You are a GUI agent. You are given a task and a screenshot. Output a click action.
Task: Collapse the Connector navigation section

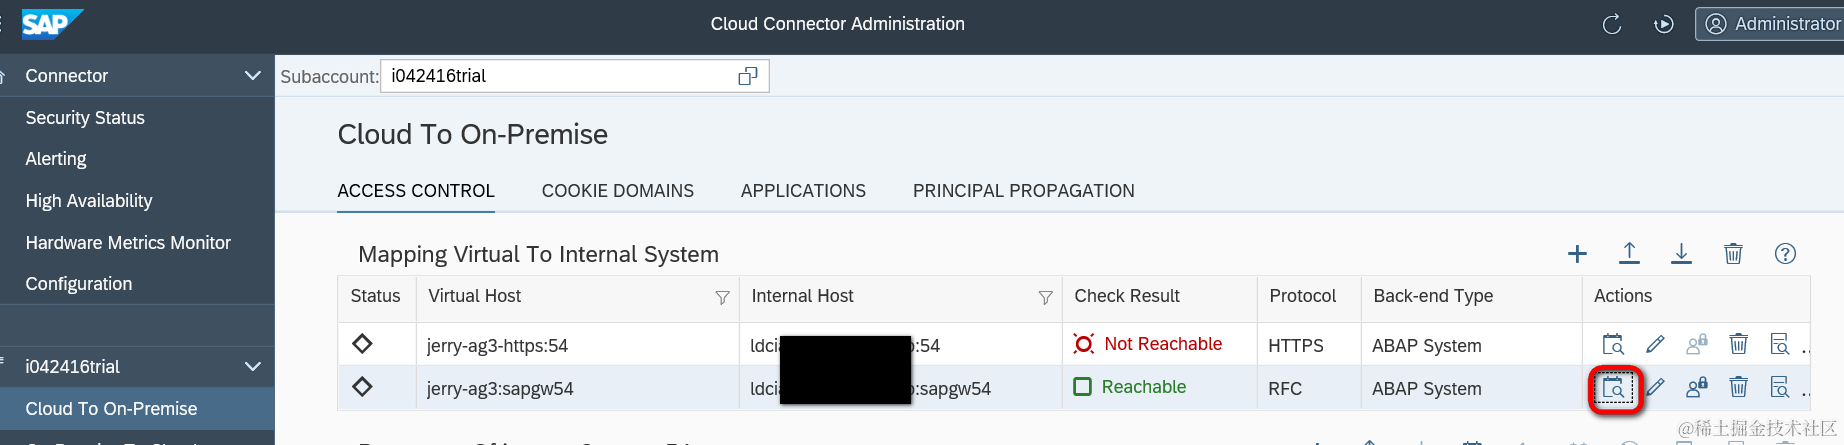[x=252, y=76]
